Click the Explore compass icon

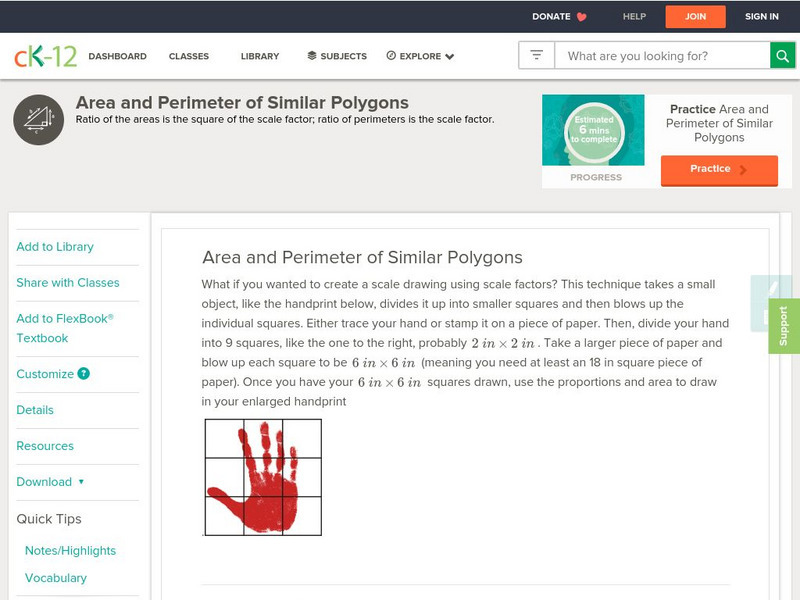point(391,56)
